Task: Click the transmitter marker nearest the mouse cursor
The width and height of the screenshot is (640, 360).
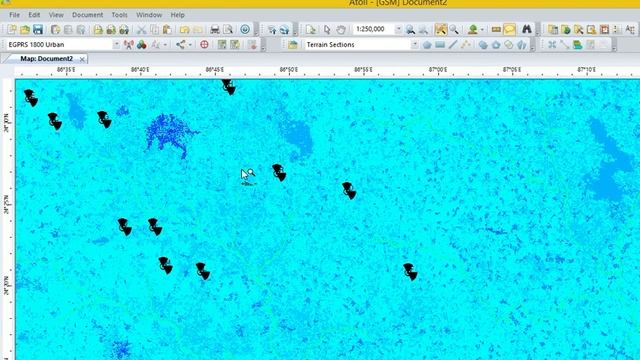Action: coord(279,173)
